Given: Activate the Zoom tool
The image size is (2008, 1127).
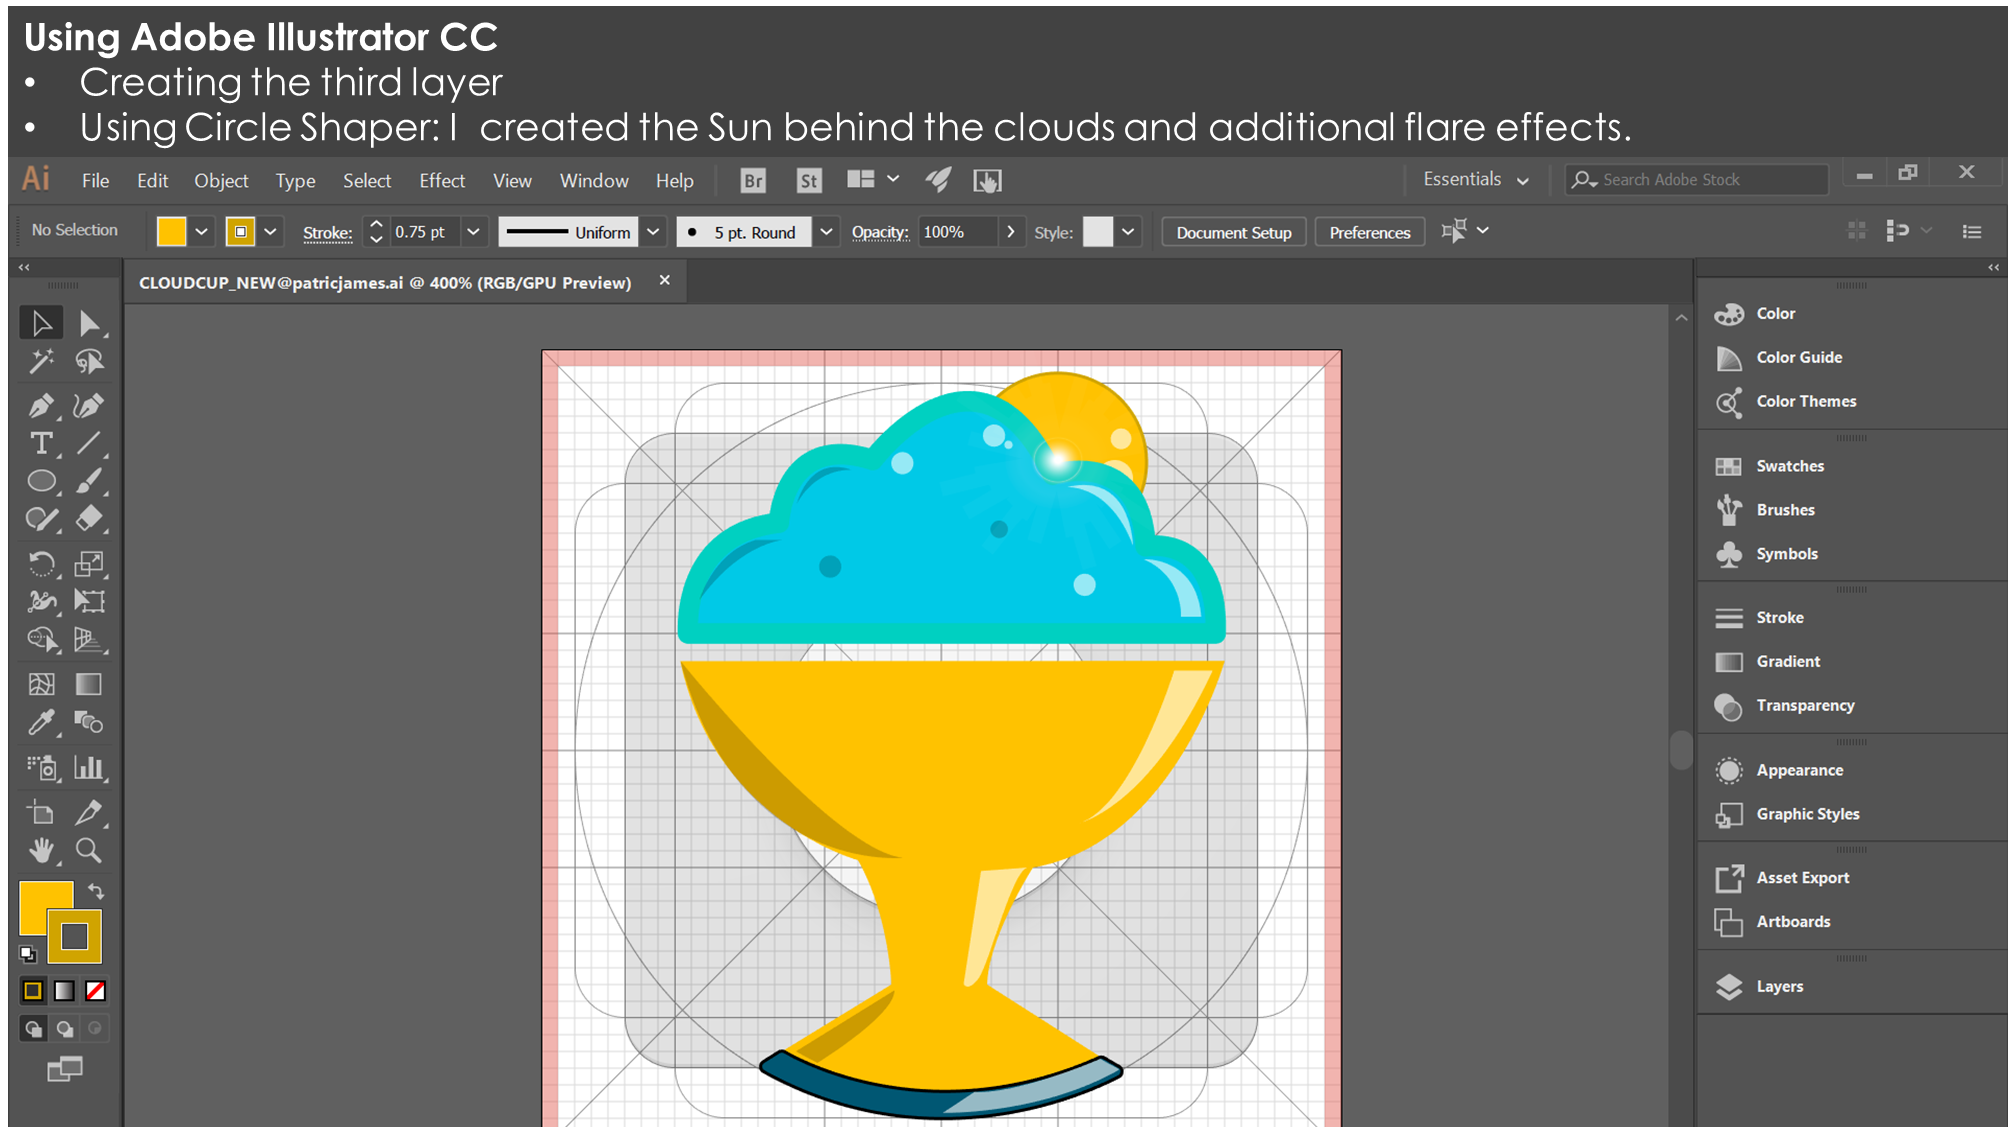Looking at the screenshot, I should pyautogui.click(x=89, y=850).
